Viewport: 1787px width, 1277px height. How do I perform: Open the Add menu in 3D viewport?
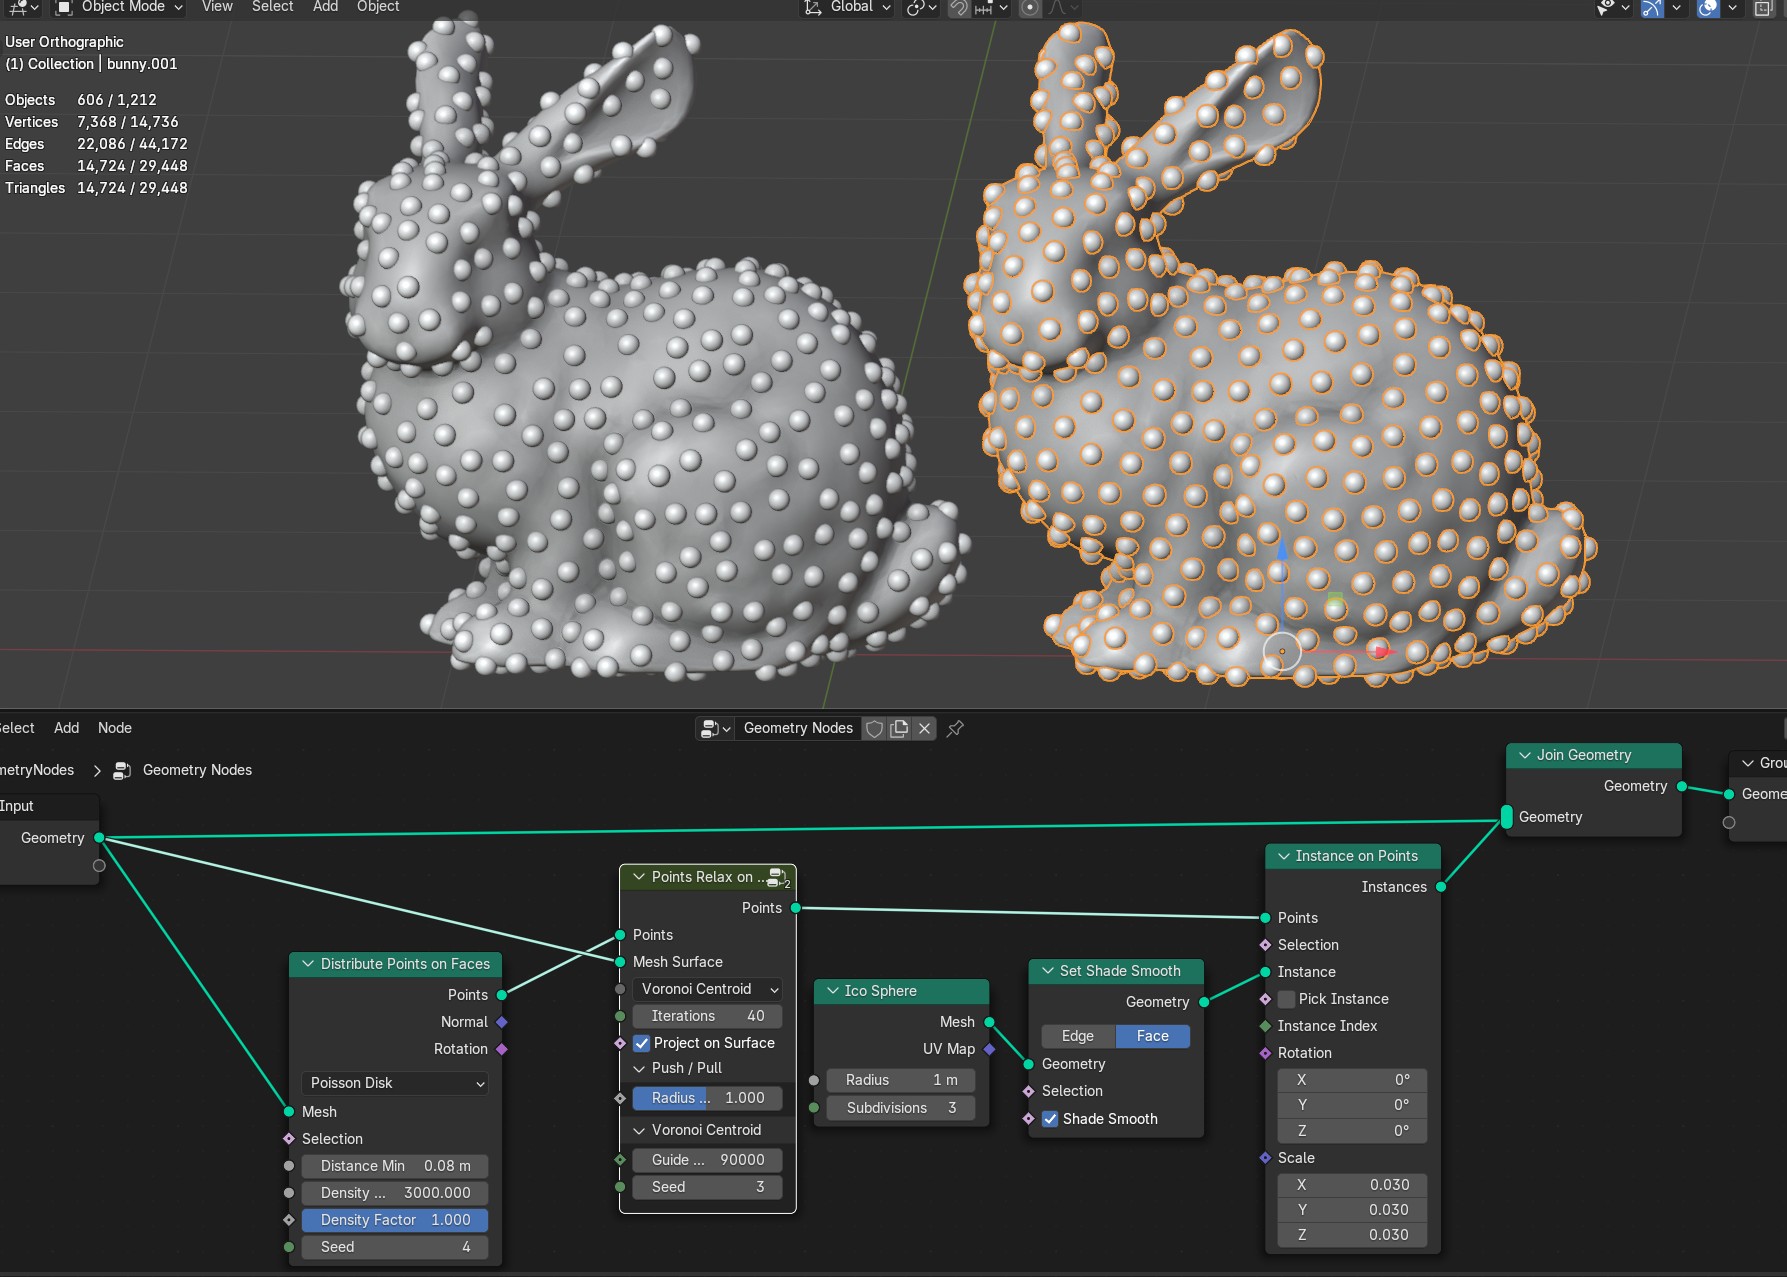[325, 7]
